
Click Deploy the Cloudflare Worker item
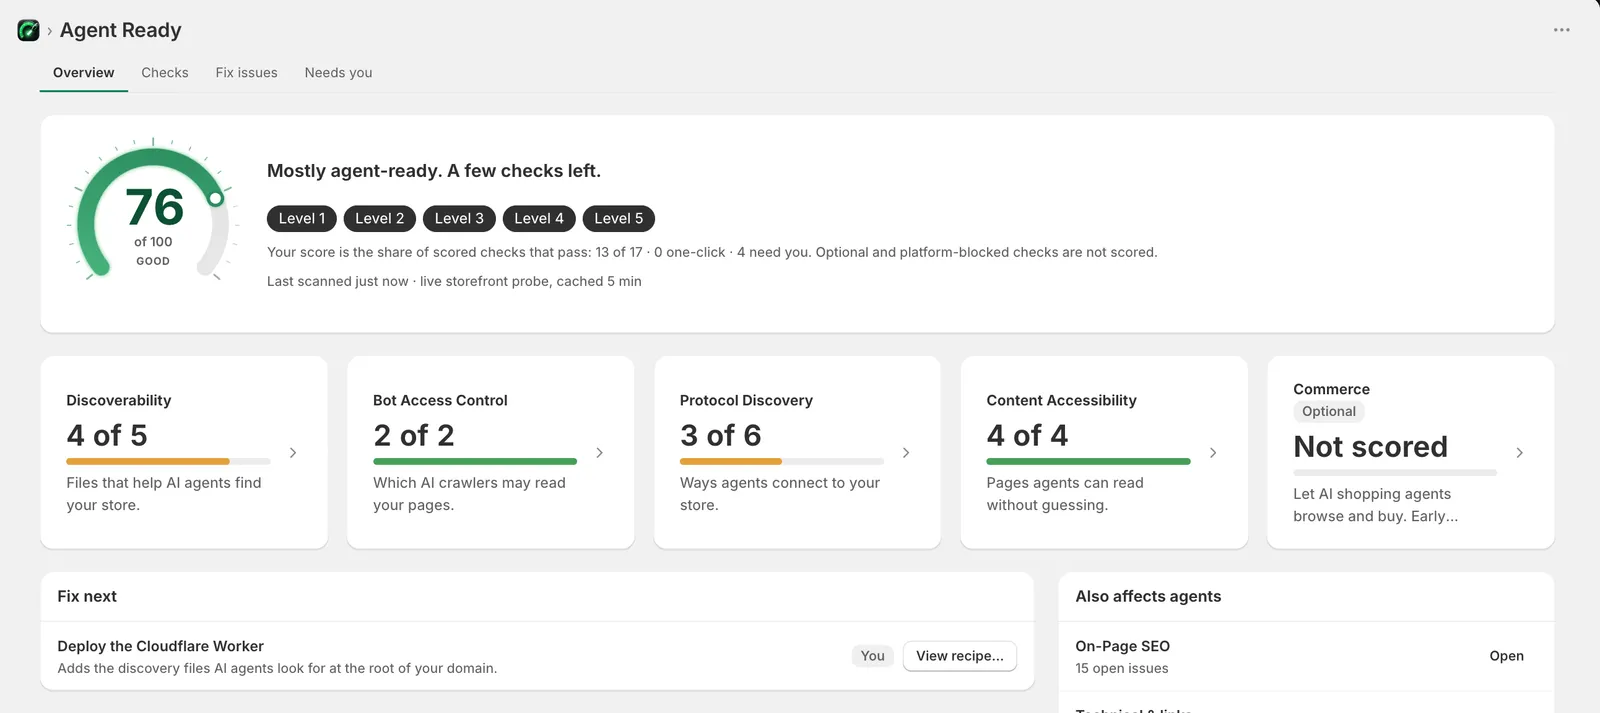pos(537,656)
